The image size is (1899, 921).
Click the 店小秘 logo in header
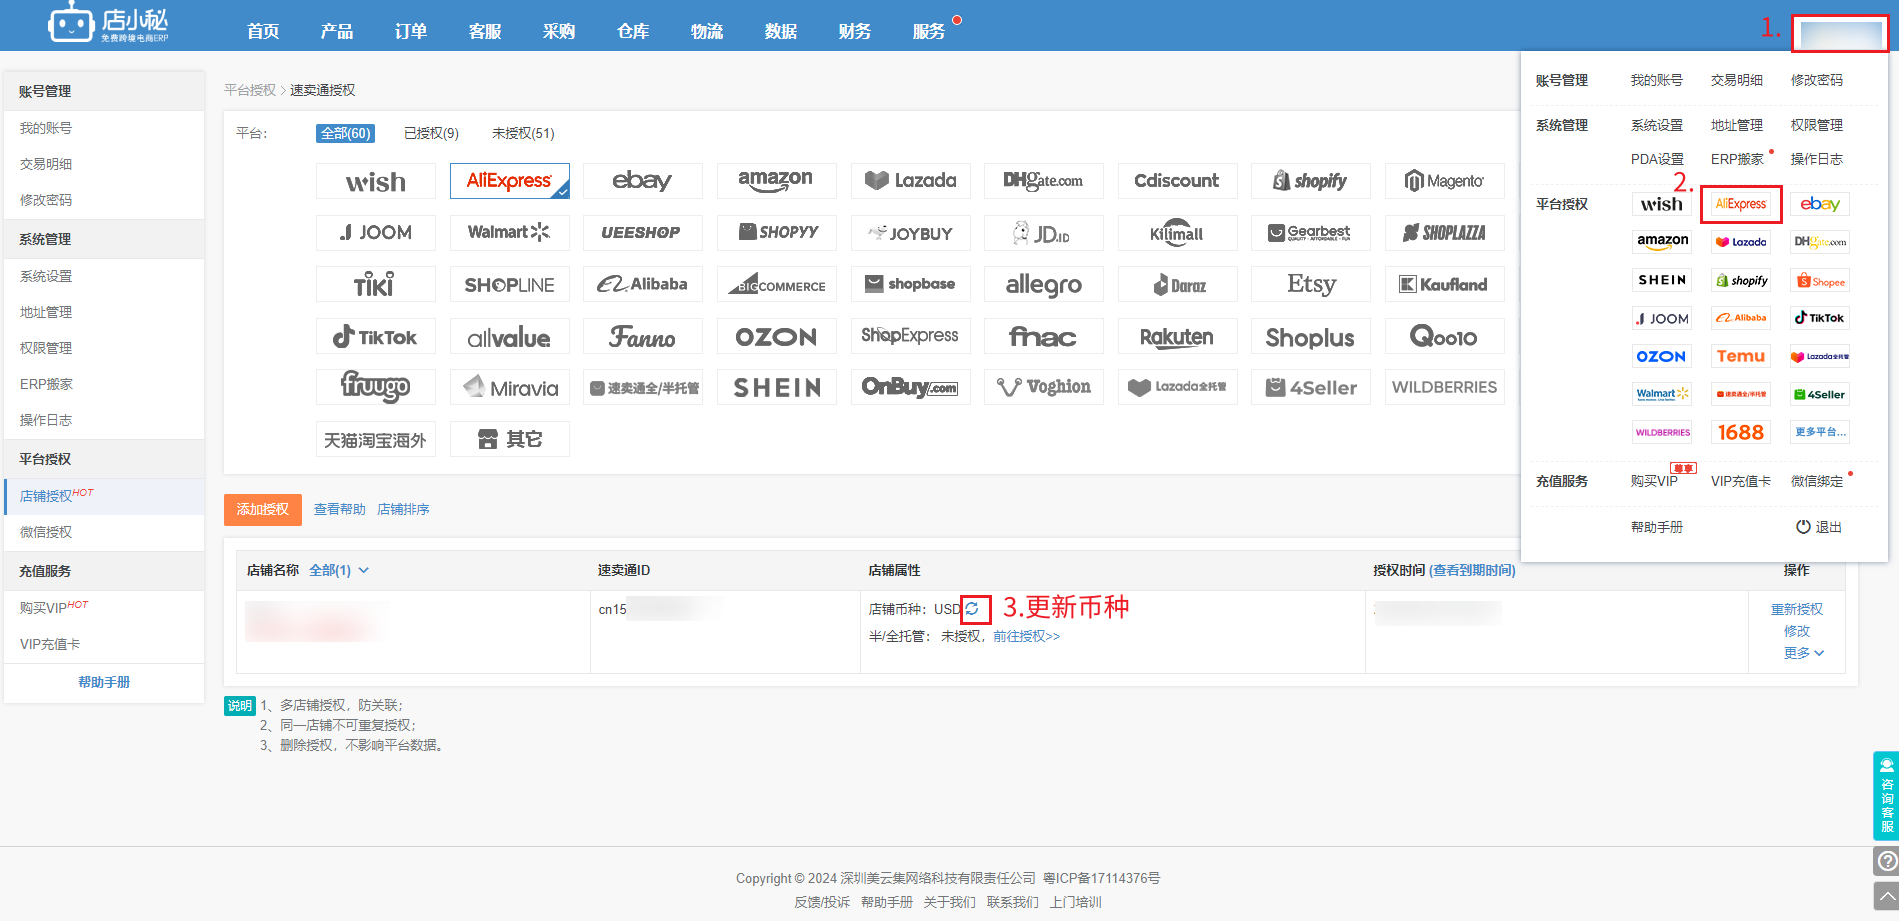tap(108, 23)
